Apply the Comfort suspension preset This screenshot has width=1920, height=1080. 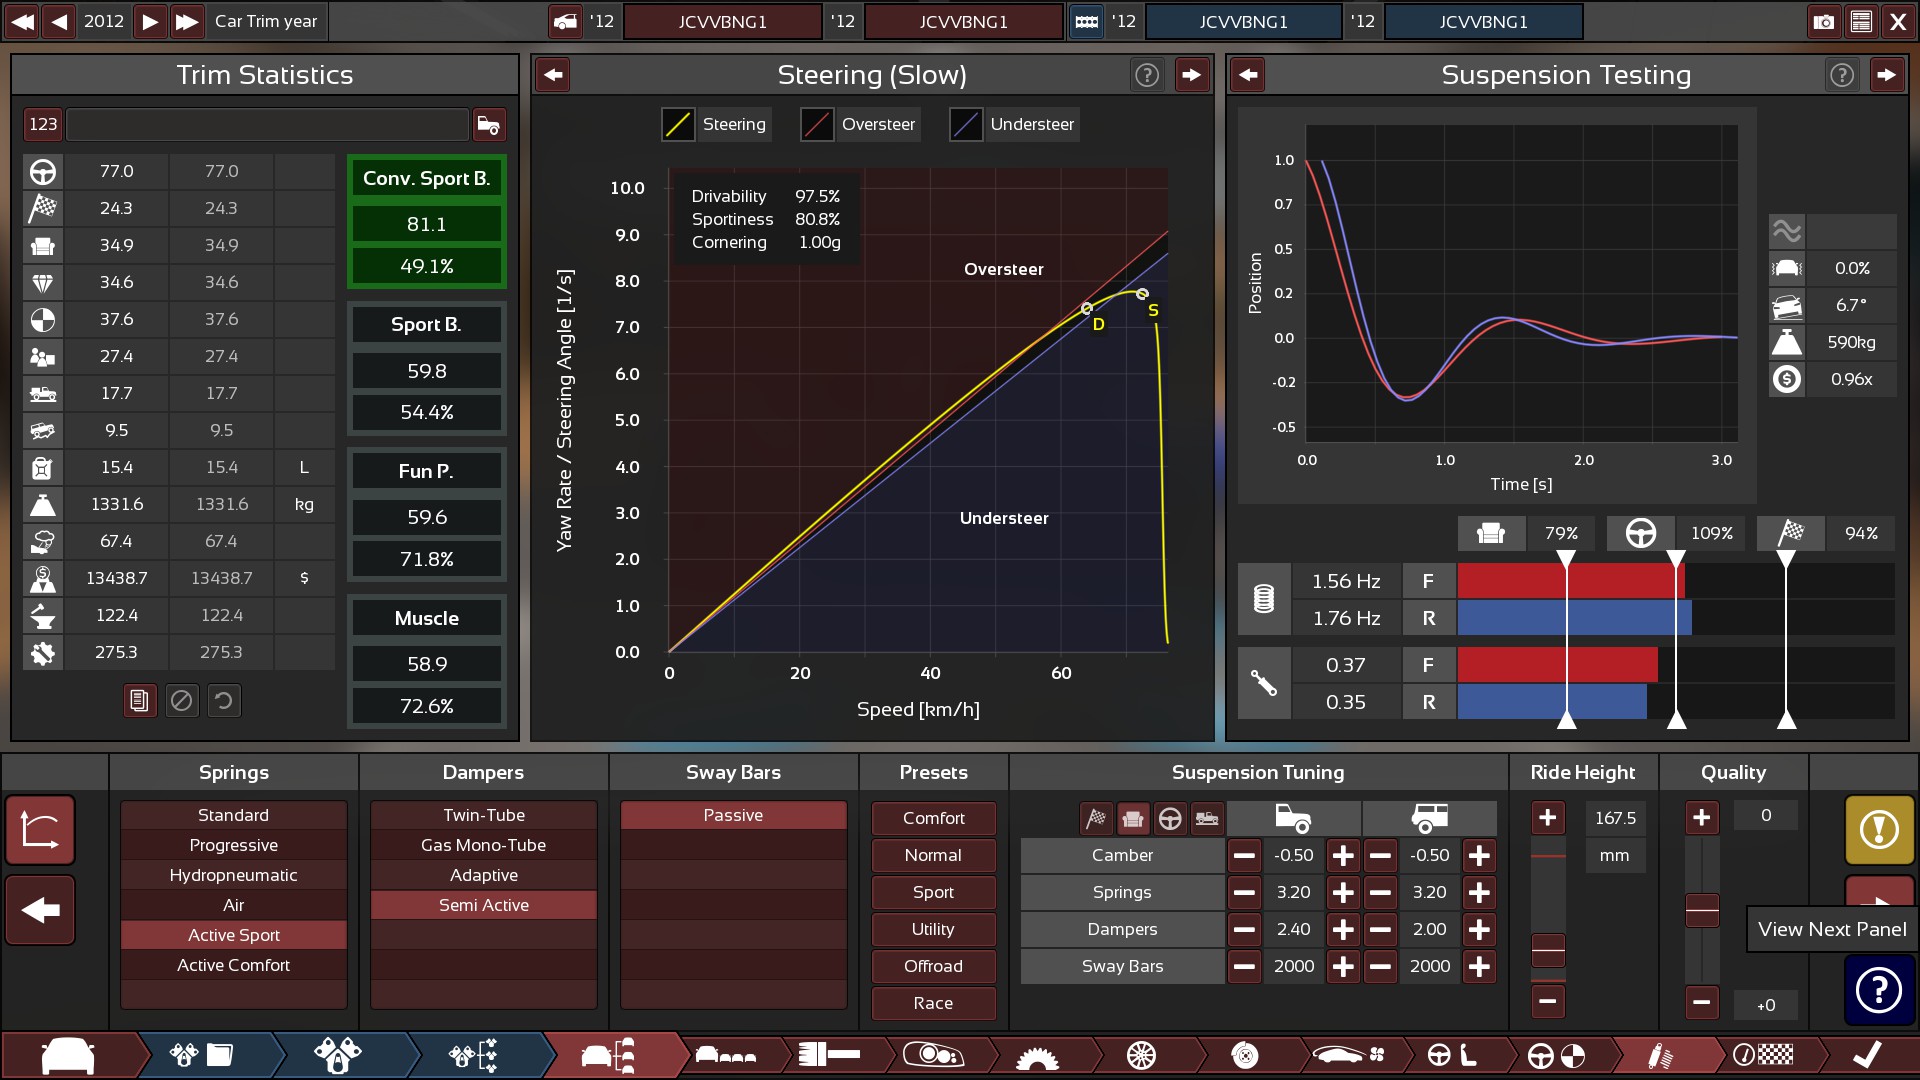click(933, 818)
